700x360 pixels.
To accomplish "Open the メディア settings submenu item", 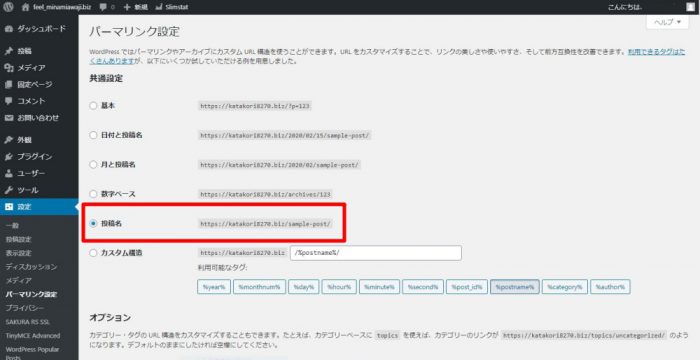I will pyautogui.click(x=19, y=280).
